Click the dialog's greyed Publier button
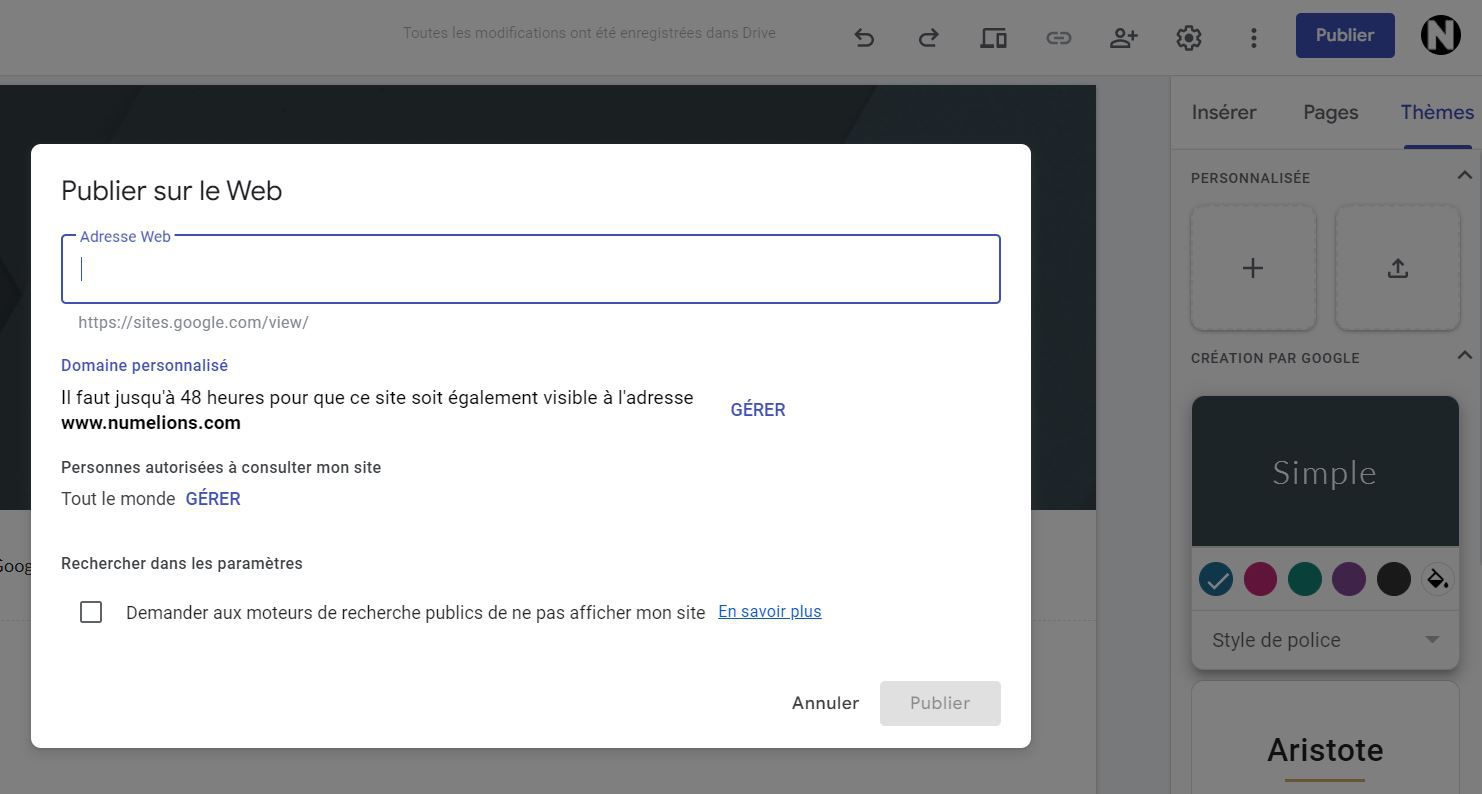The image size is (1482, 794). point(940,703)
